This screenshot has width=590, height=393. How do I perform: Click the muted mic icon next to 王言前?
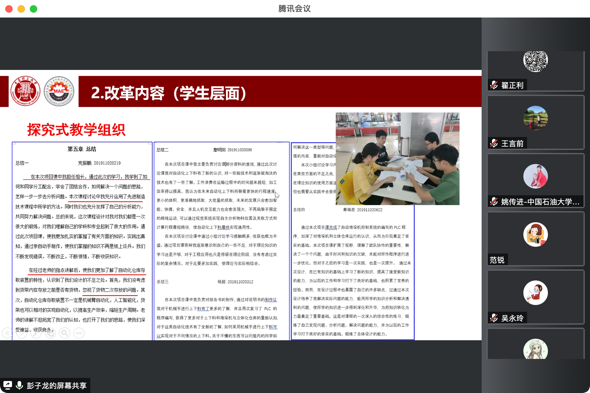pos(494,143)
